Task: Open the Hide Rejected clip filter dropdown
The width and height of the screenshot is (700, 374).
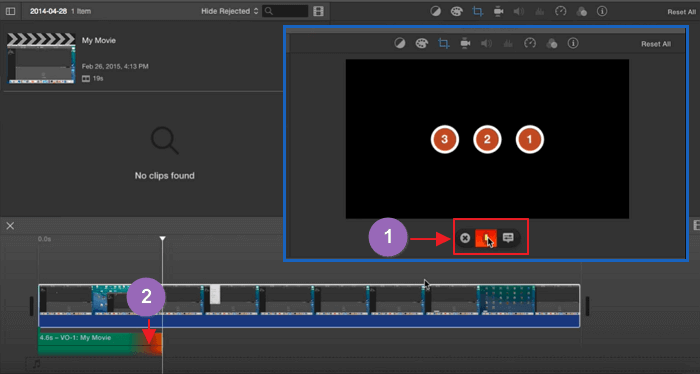Action: (229, 11)
